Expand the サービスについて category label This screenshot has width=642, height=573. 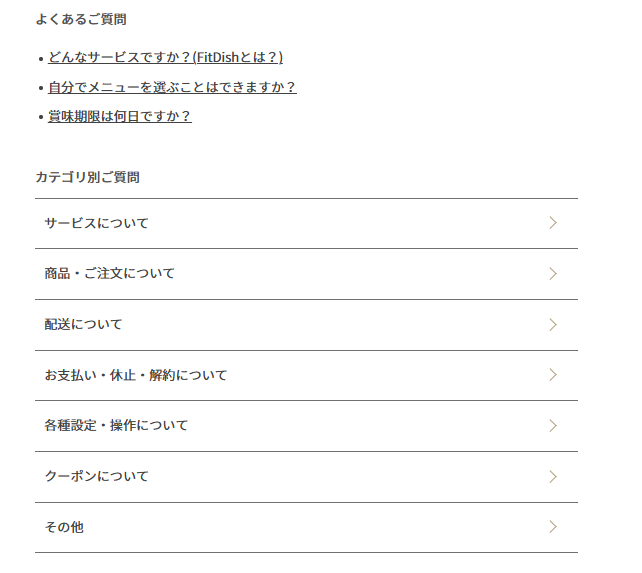click(x=96, y=223)
